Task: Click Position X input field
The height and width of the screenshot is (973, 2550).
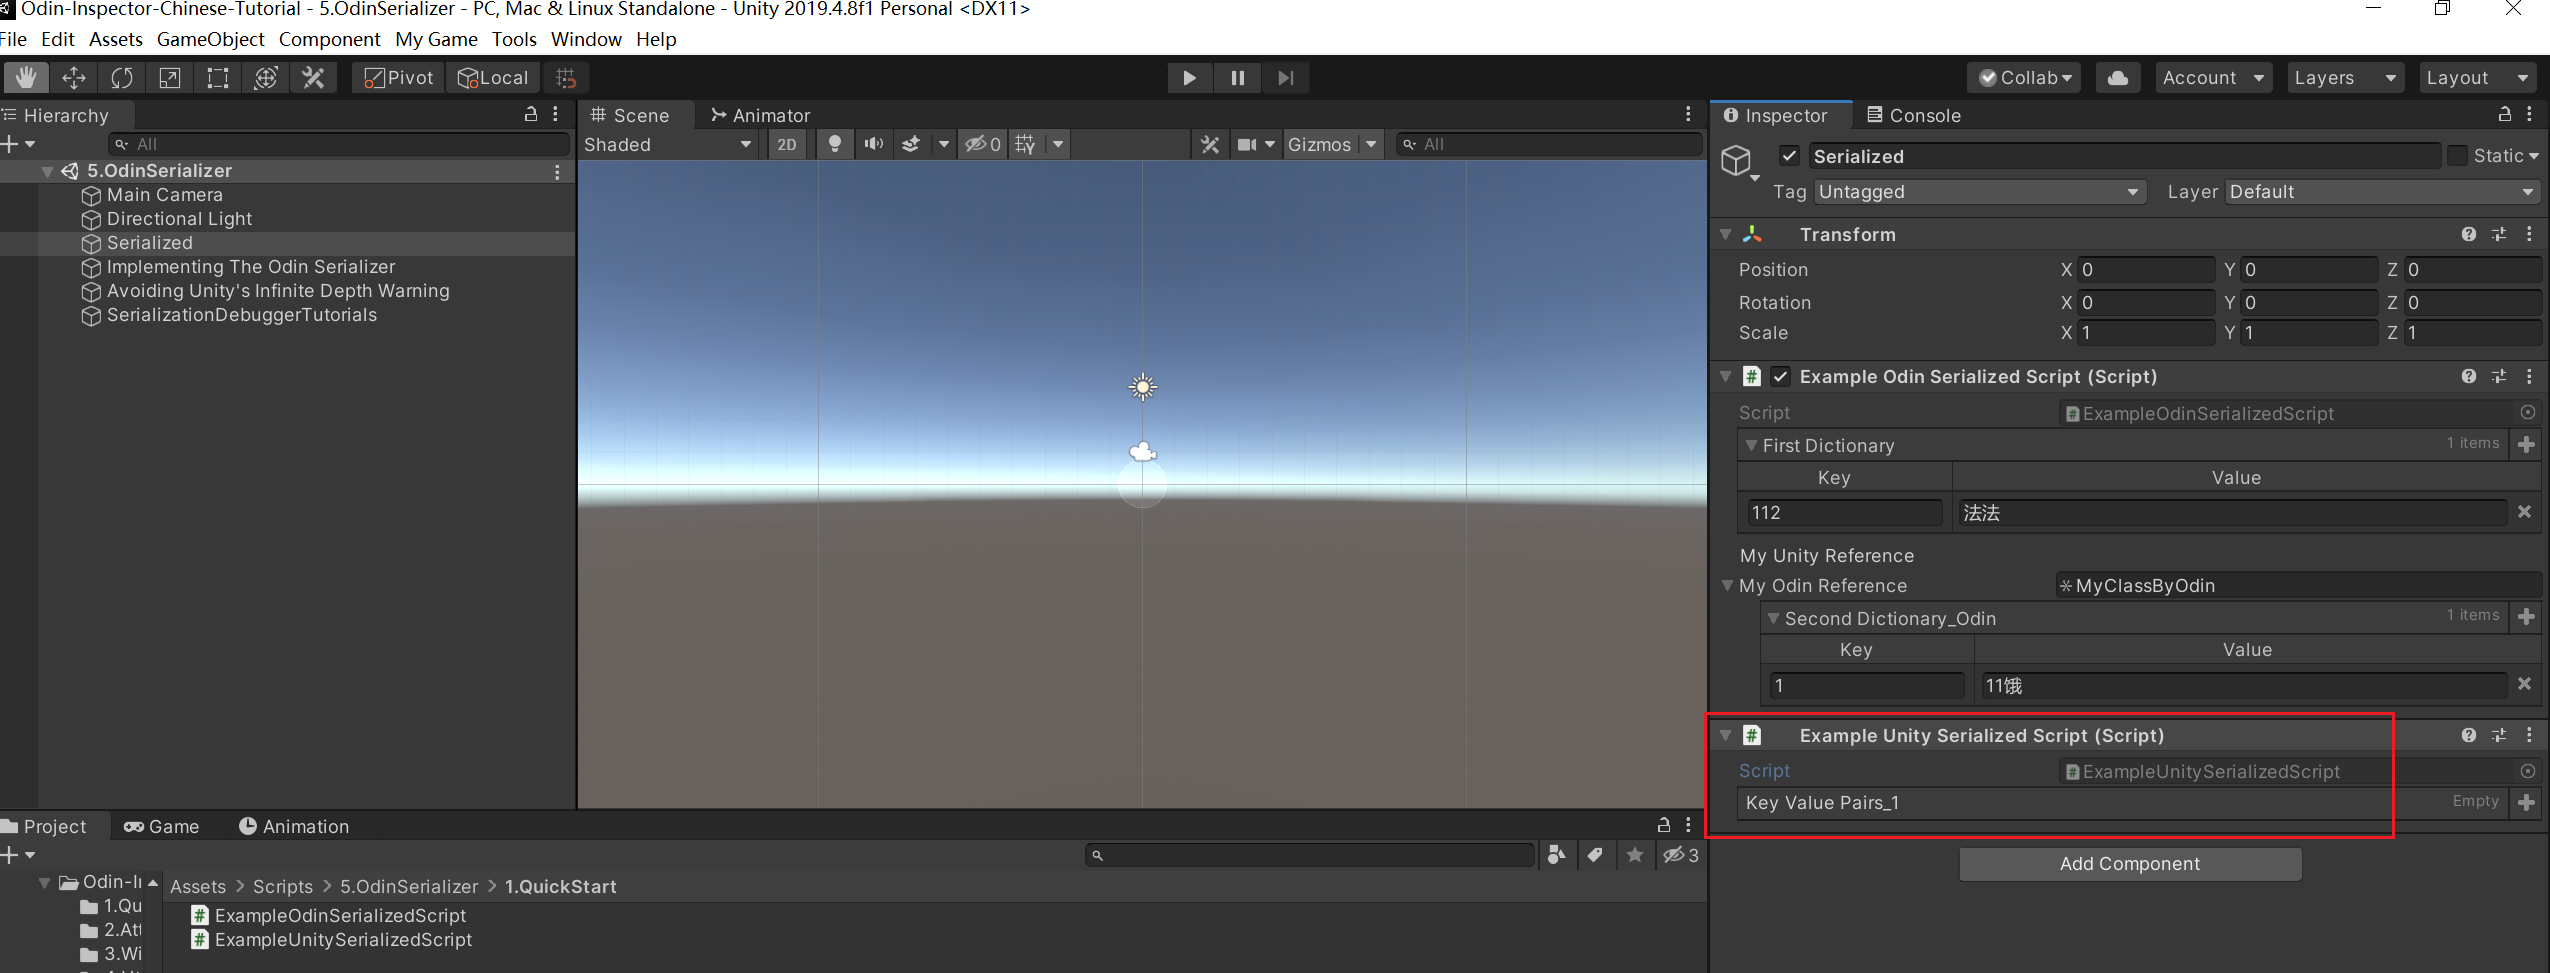Action: pyautogui.click(x=2146, y=270)
